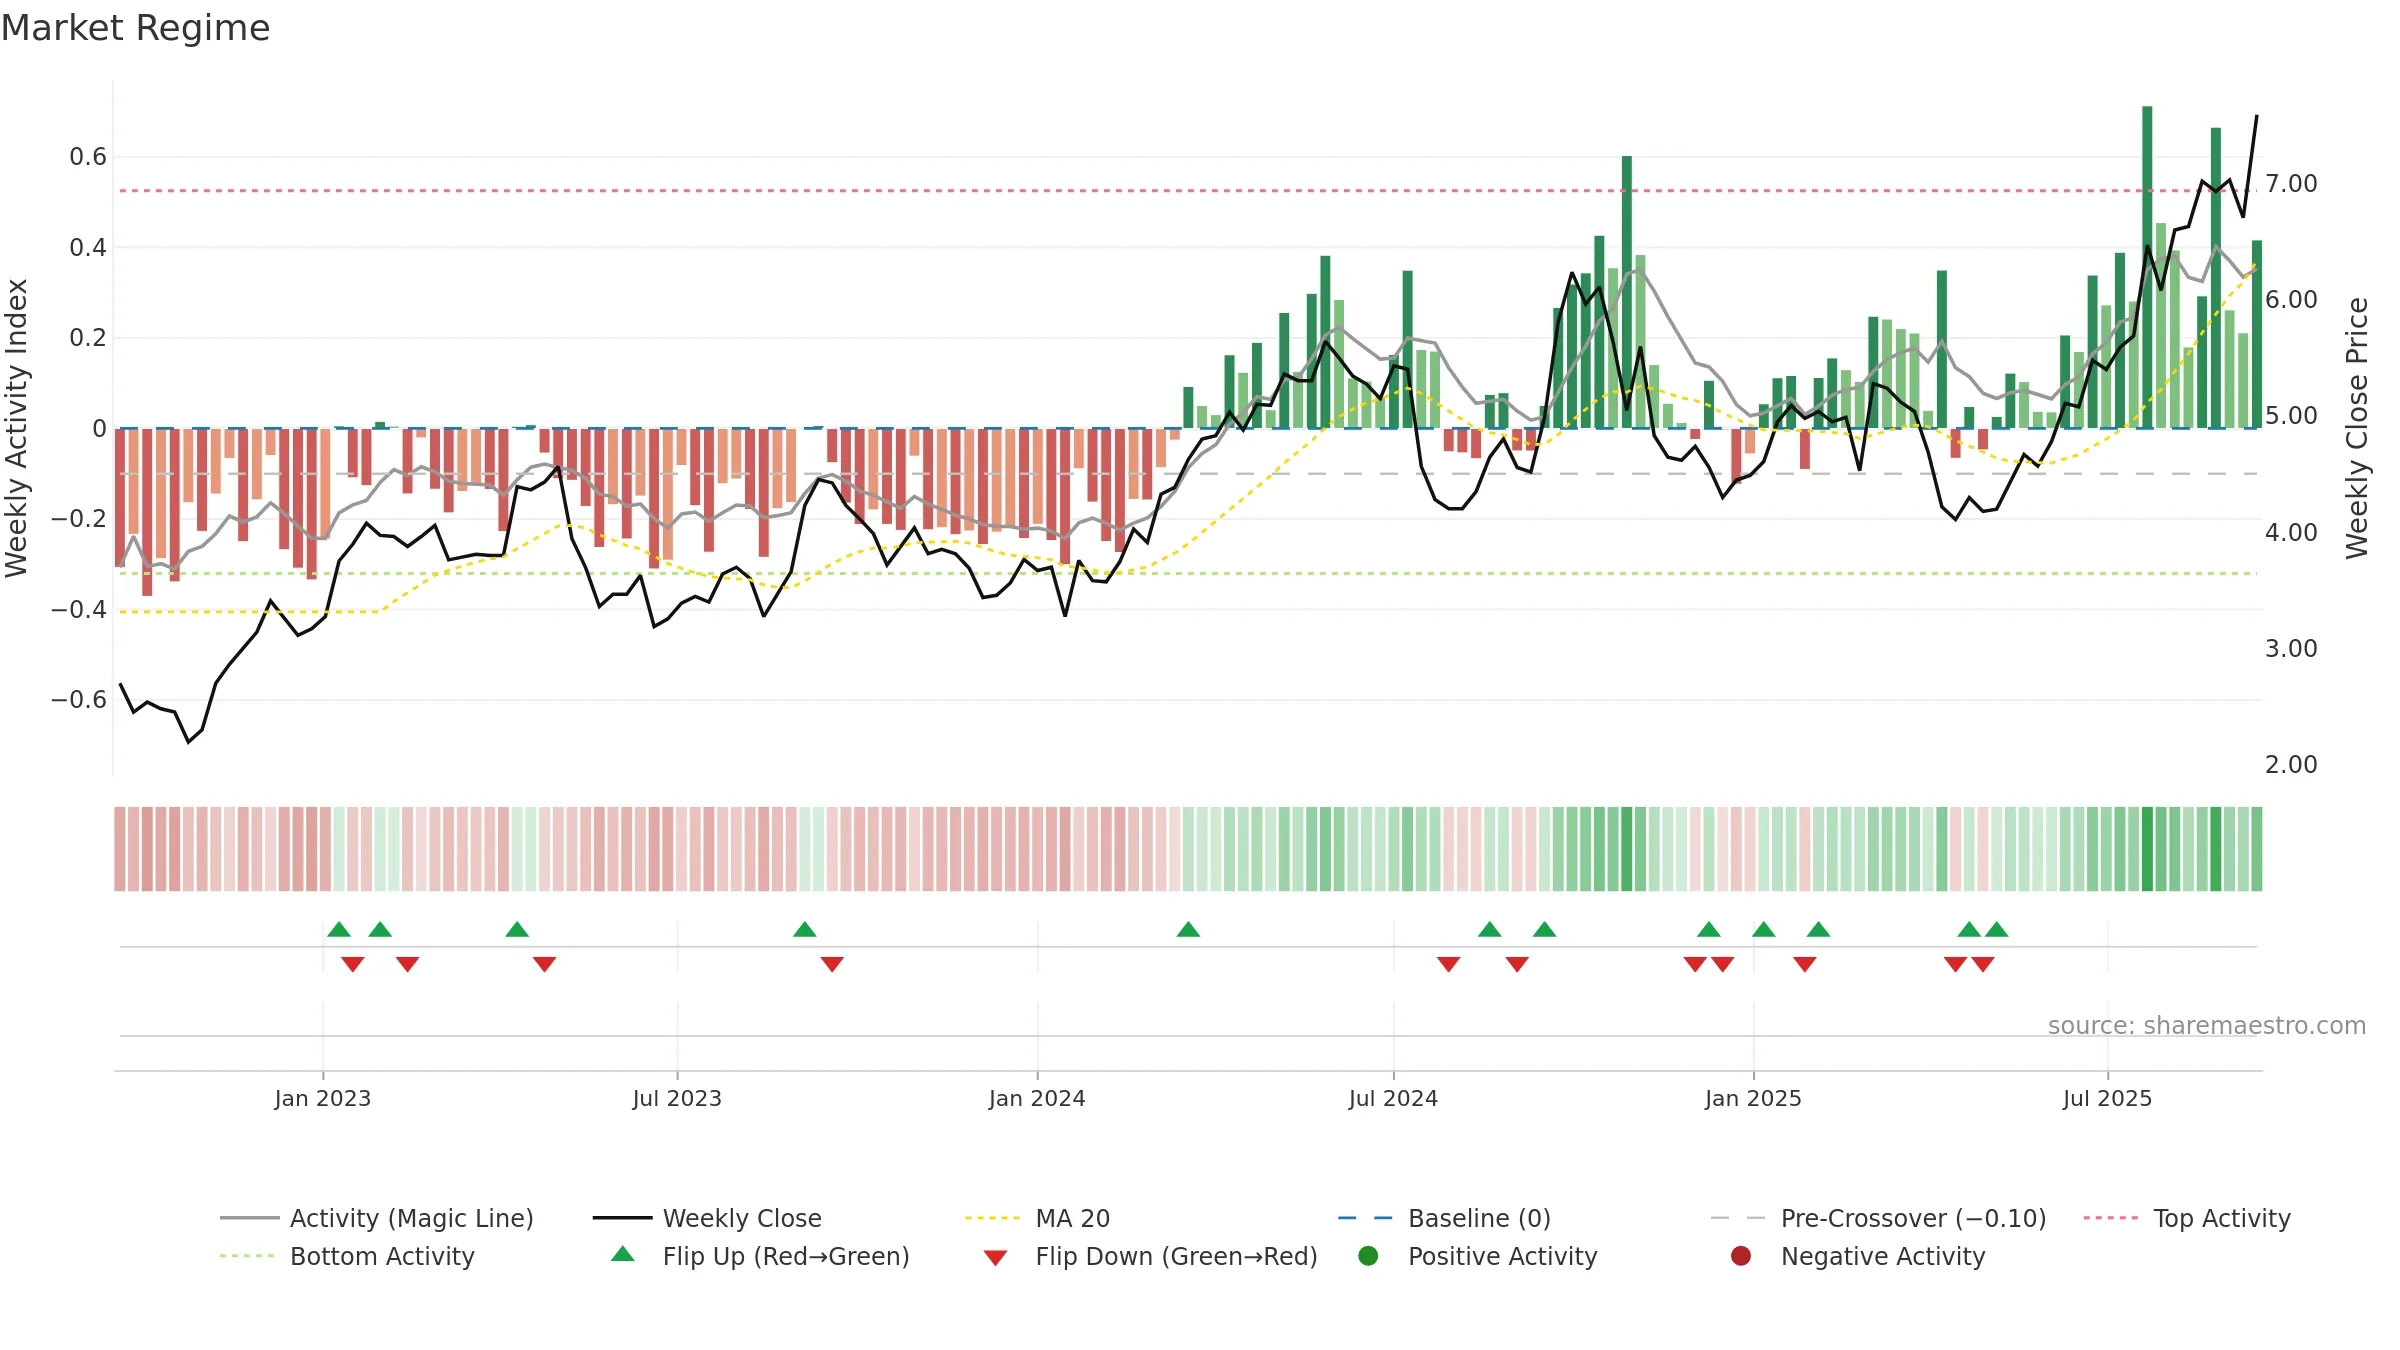Click the Market Regime chart title
The width and height of the screenshot is (2400, 1350).
coord(135,28)
